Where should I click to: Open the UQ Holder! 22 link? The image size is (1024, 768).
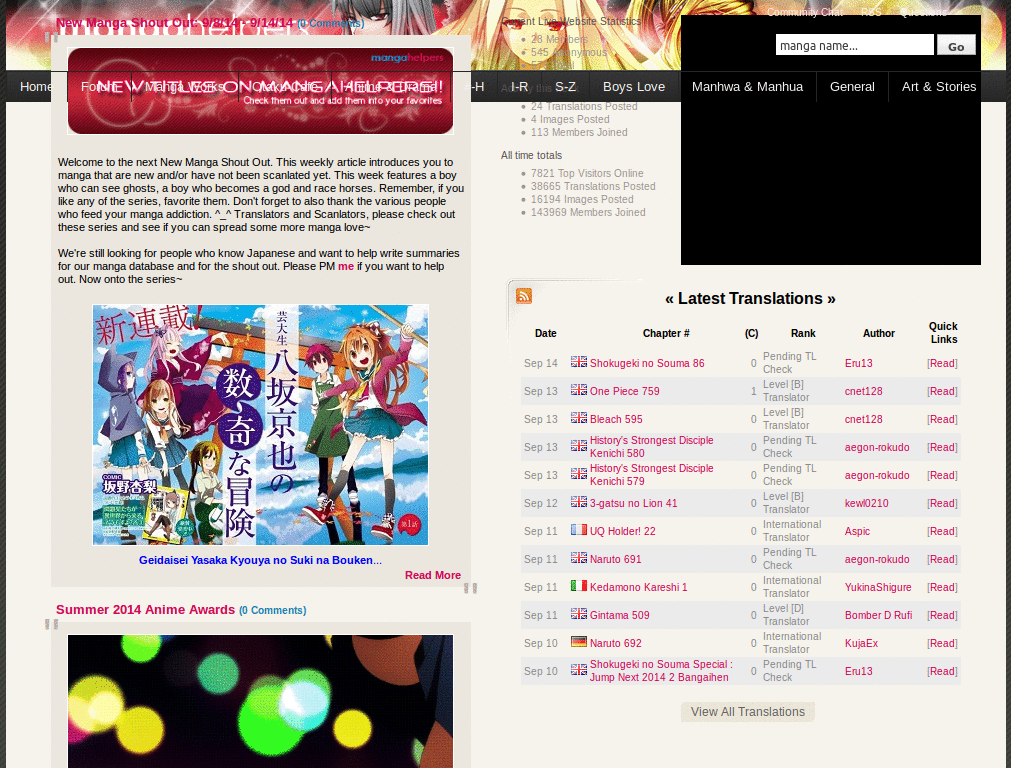[622, 532]
